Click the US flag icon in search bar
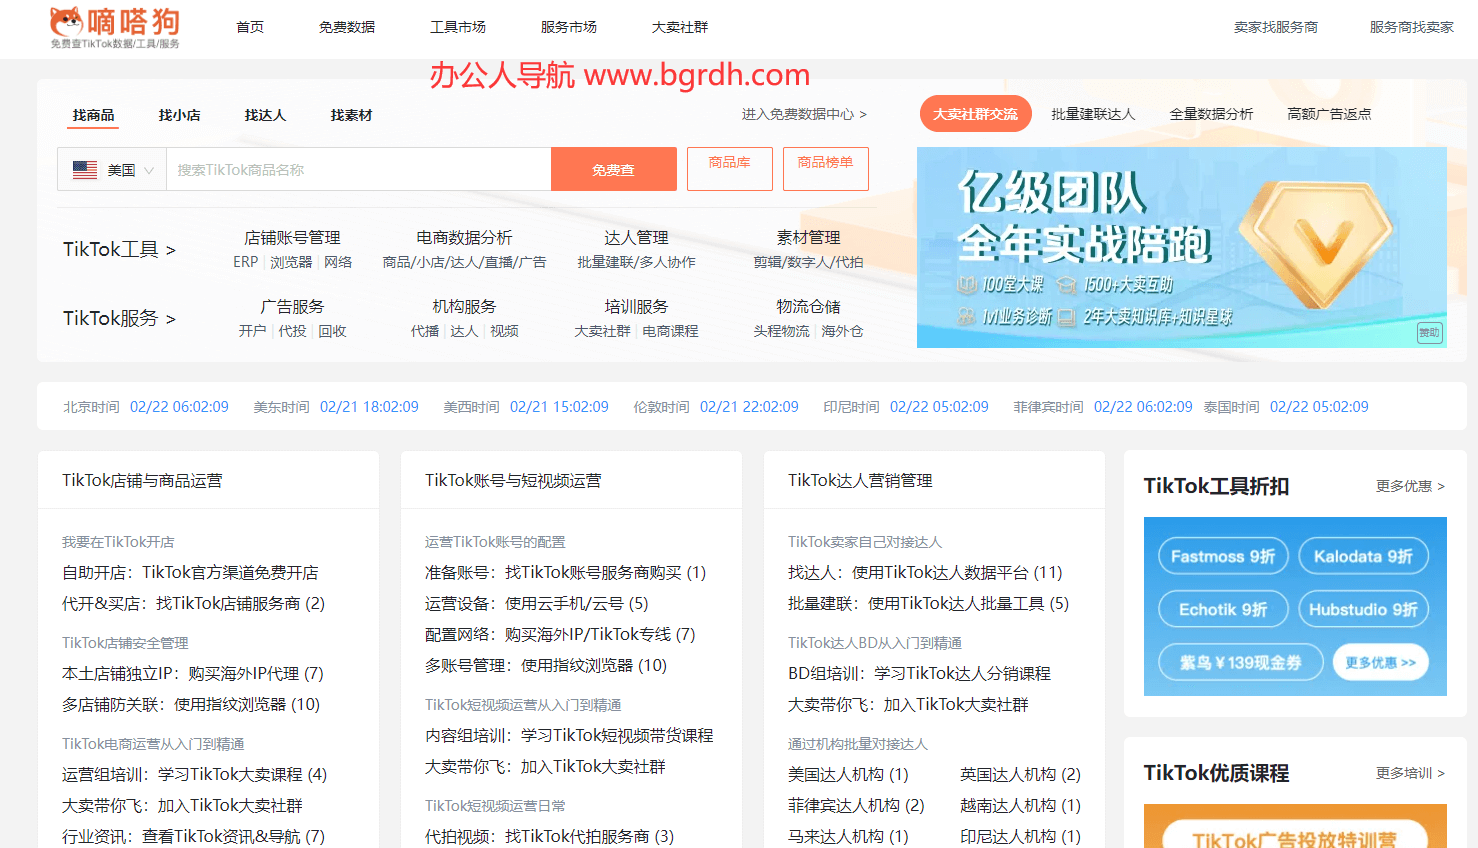 coord(85,170)
